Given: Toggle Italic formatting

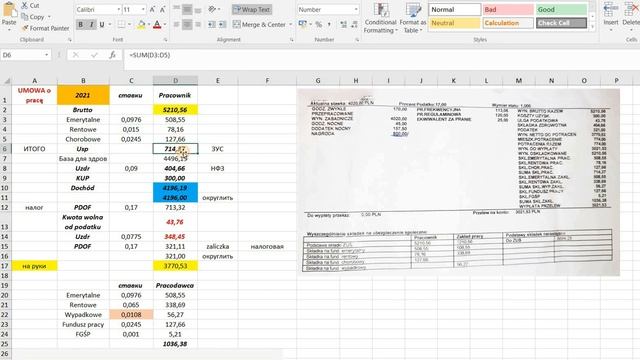Looking at the screenshot, I should point(91,24).
